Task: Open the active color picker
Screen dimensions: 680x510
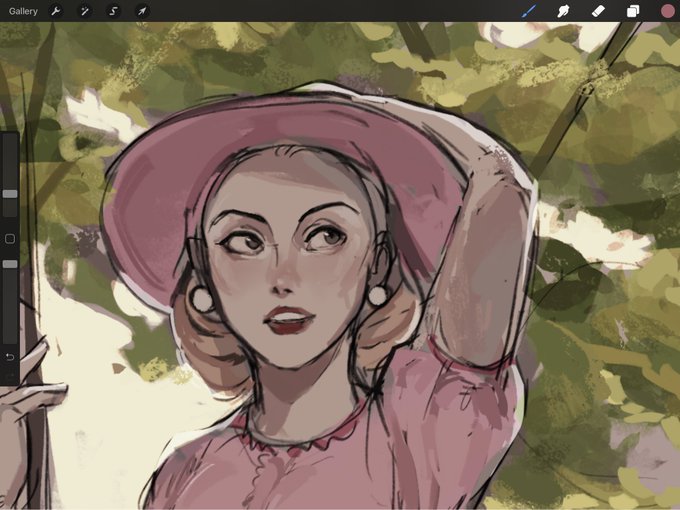Action: pyautogui.click(x=668, y=11)
